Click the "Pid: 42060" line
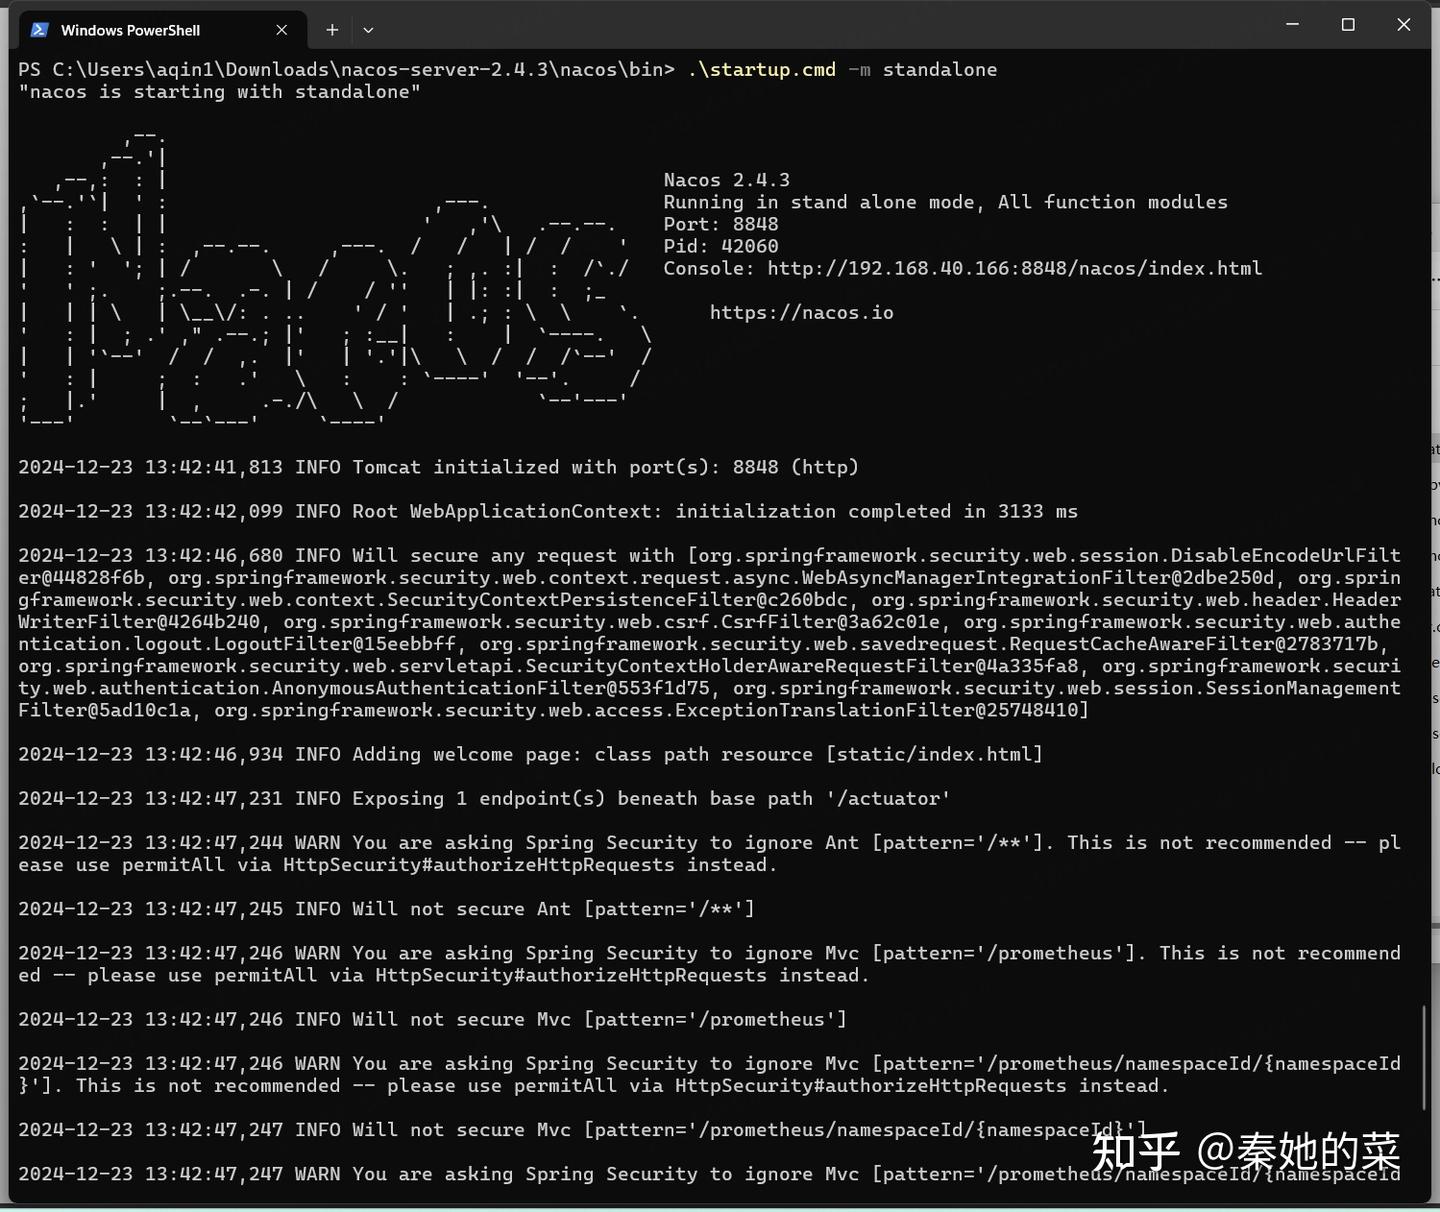Image resolution: width=1440 pixels, height=1212 pixels. 721,246
